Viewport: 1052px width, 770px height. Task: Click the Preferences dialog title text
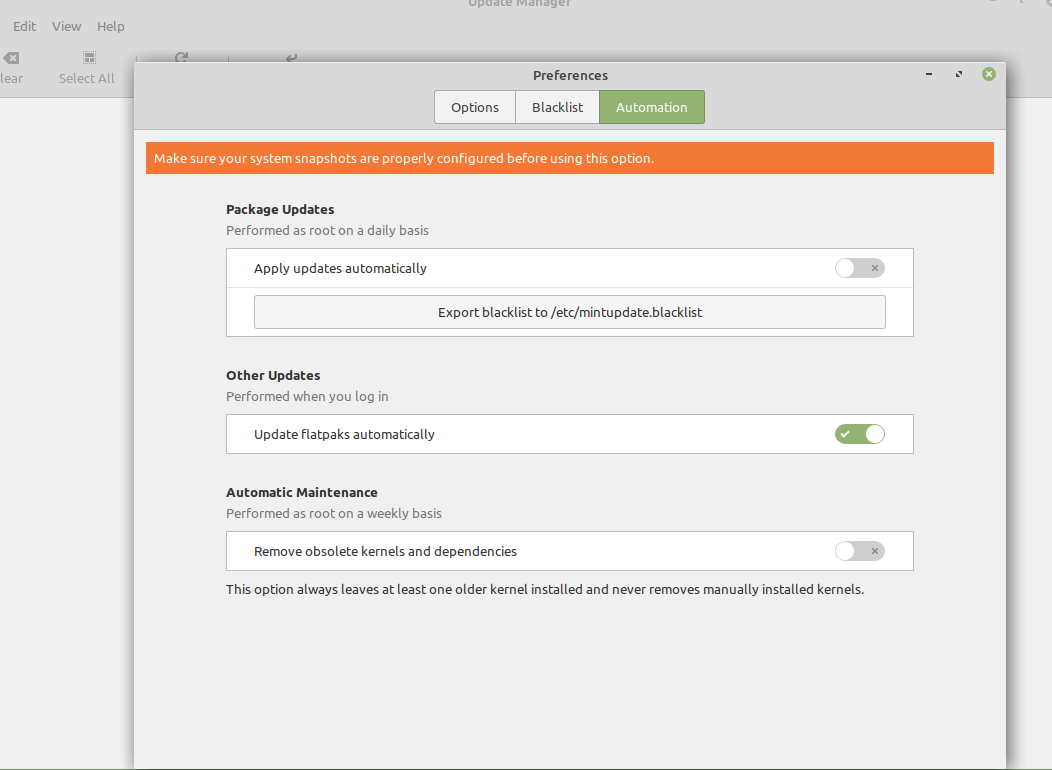click(570, 75)
